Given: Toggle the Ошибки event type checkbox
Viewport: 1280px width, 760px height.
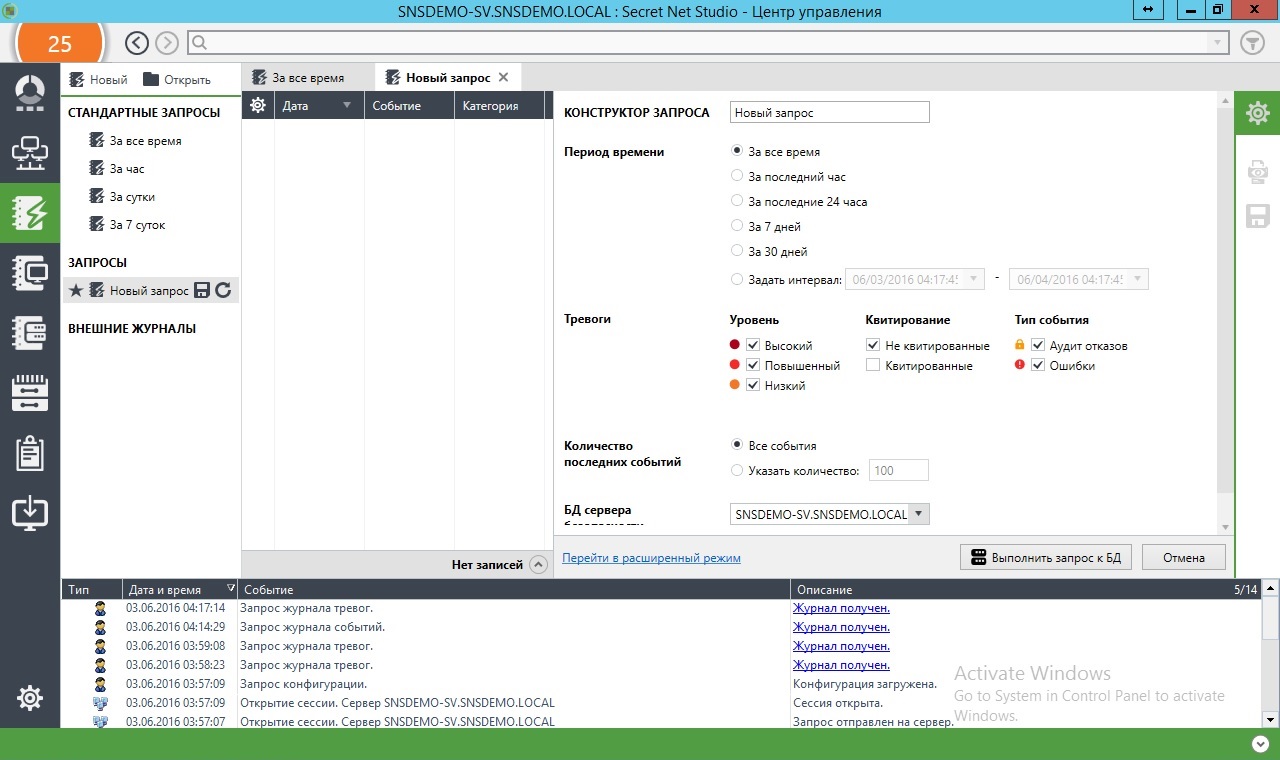Looking at the screenshot, I should click(x=1038, y=365).
